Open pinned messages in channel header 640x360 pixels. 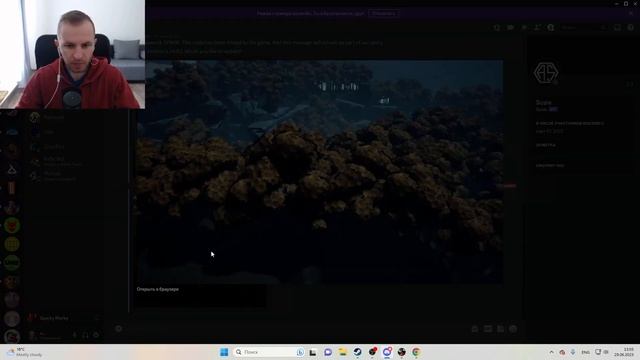(x=524, y=27)
